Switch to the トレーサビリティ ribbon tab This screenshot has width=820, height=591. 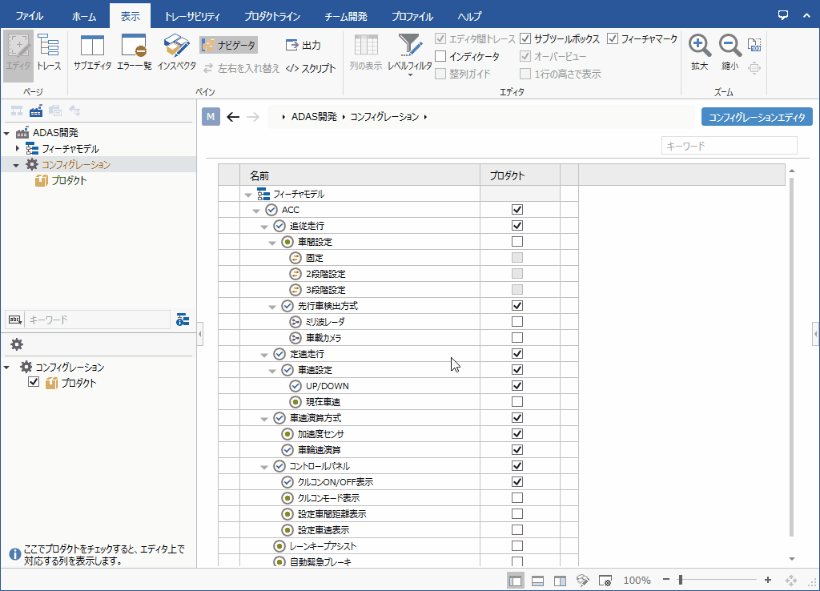(x=191, y=16)
